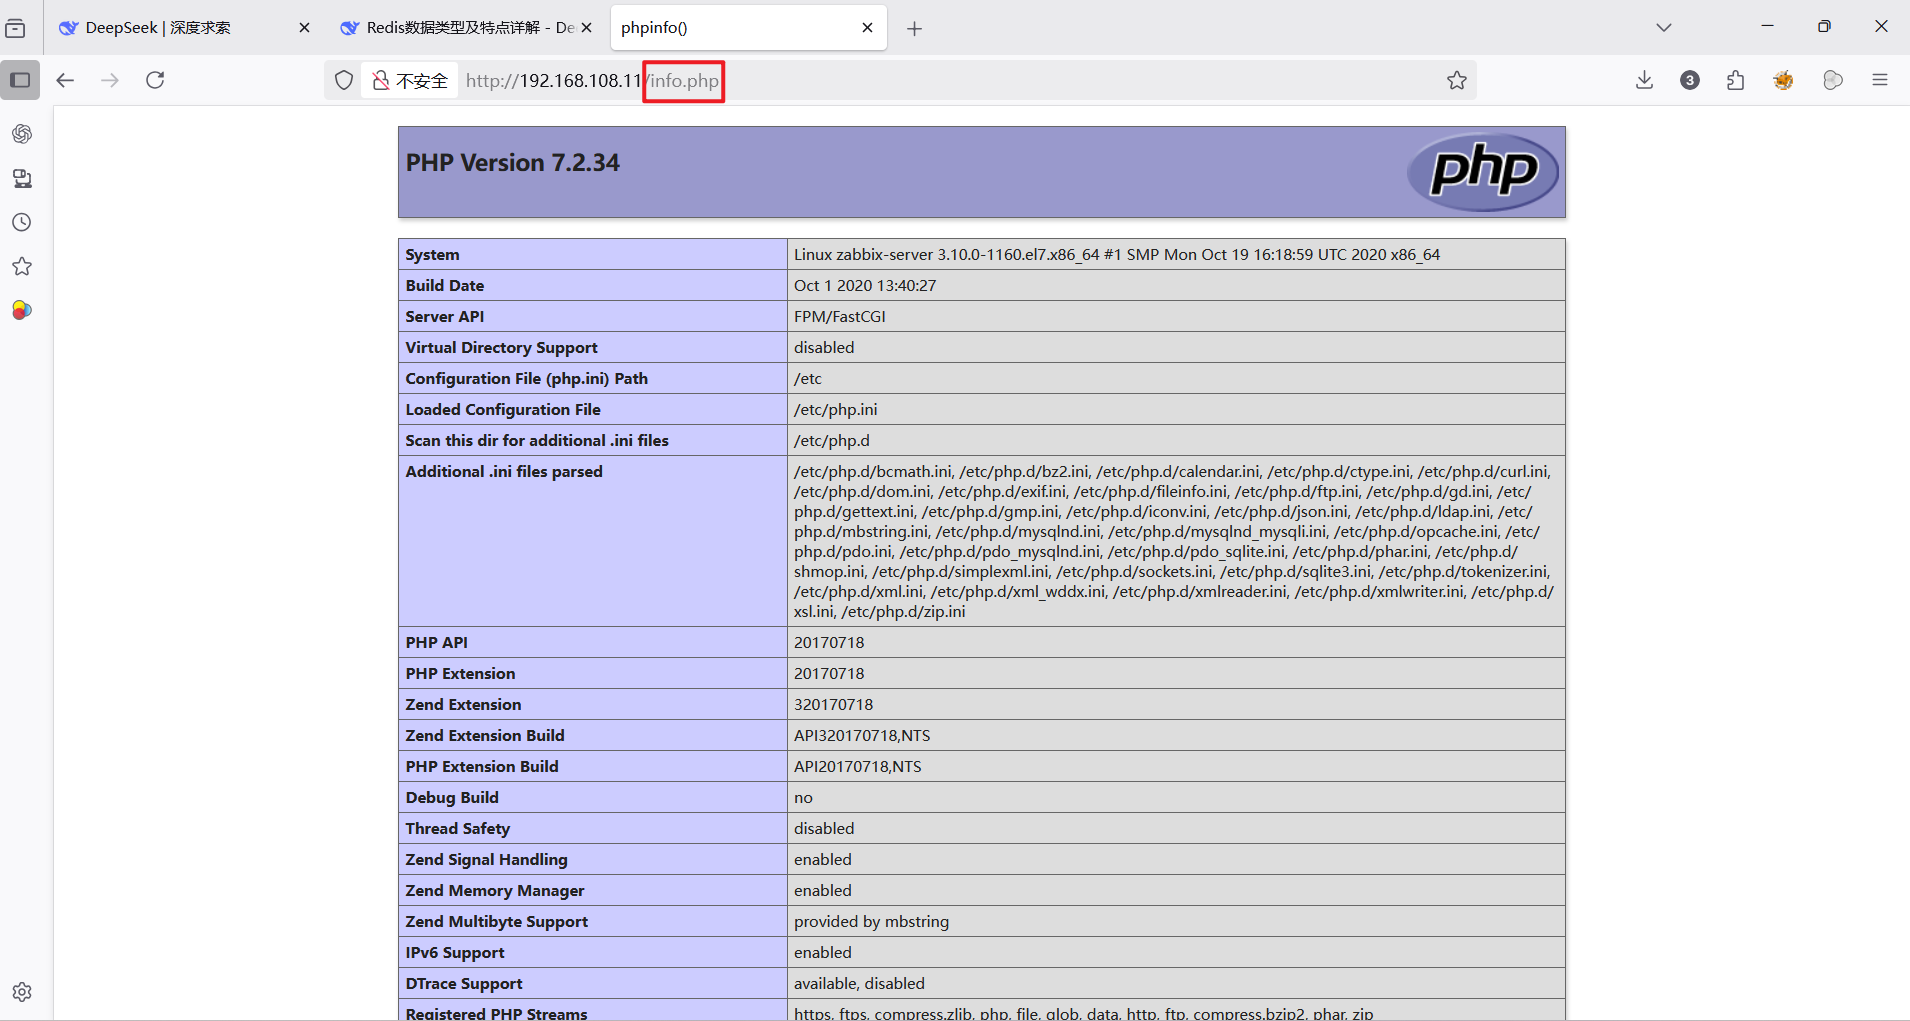Click the System row label
Screen dimensions: 1910x1021
pyautogui.click(x=432, y=255)
